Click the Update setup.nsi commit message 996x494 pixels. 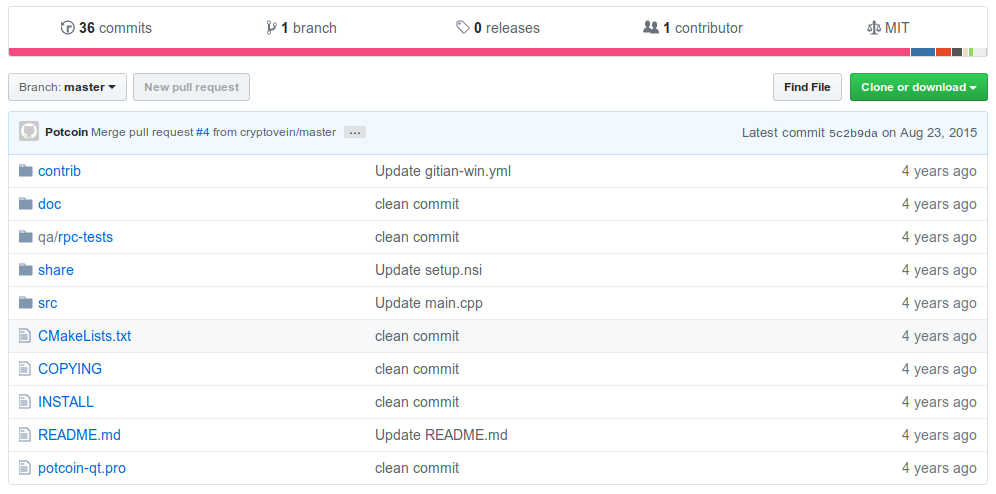click(x=428, y=270)
